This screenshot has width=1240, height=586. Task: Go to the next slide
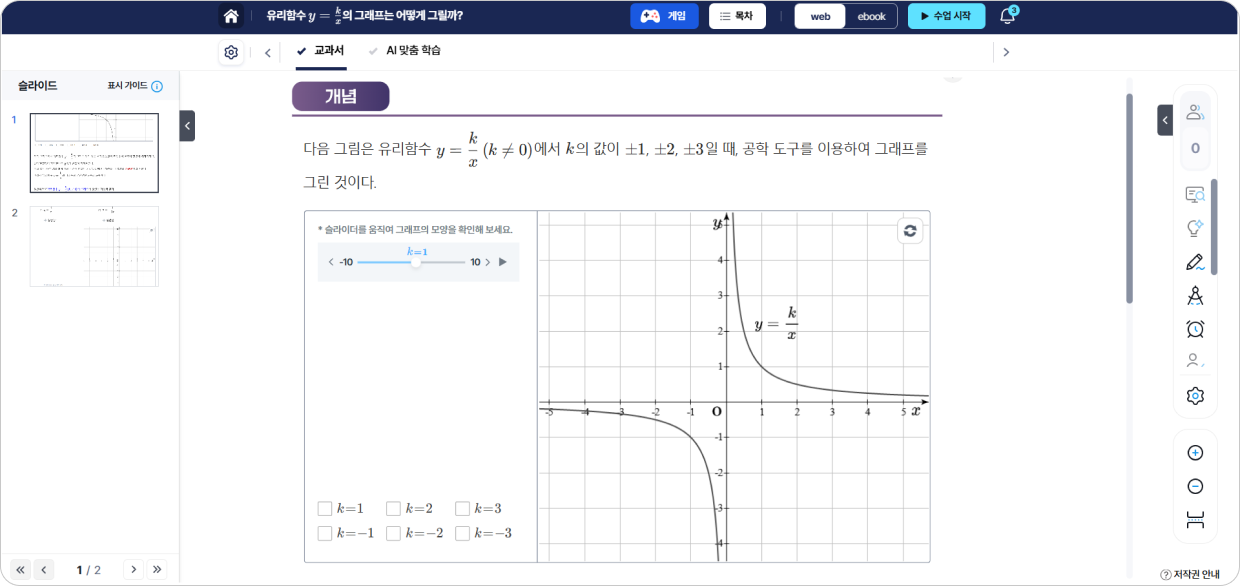pyautogui.click(x=133, y=569)
